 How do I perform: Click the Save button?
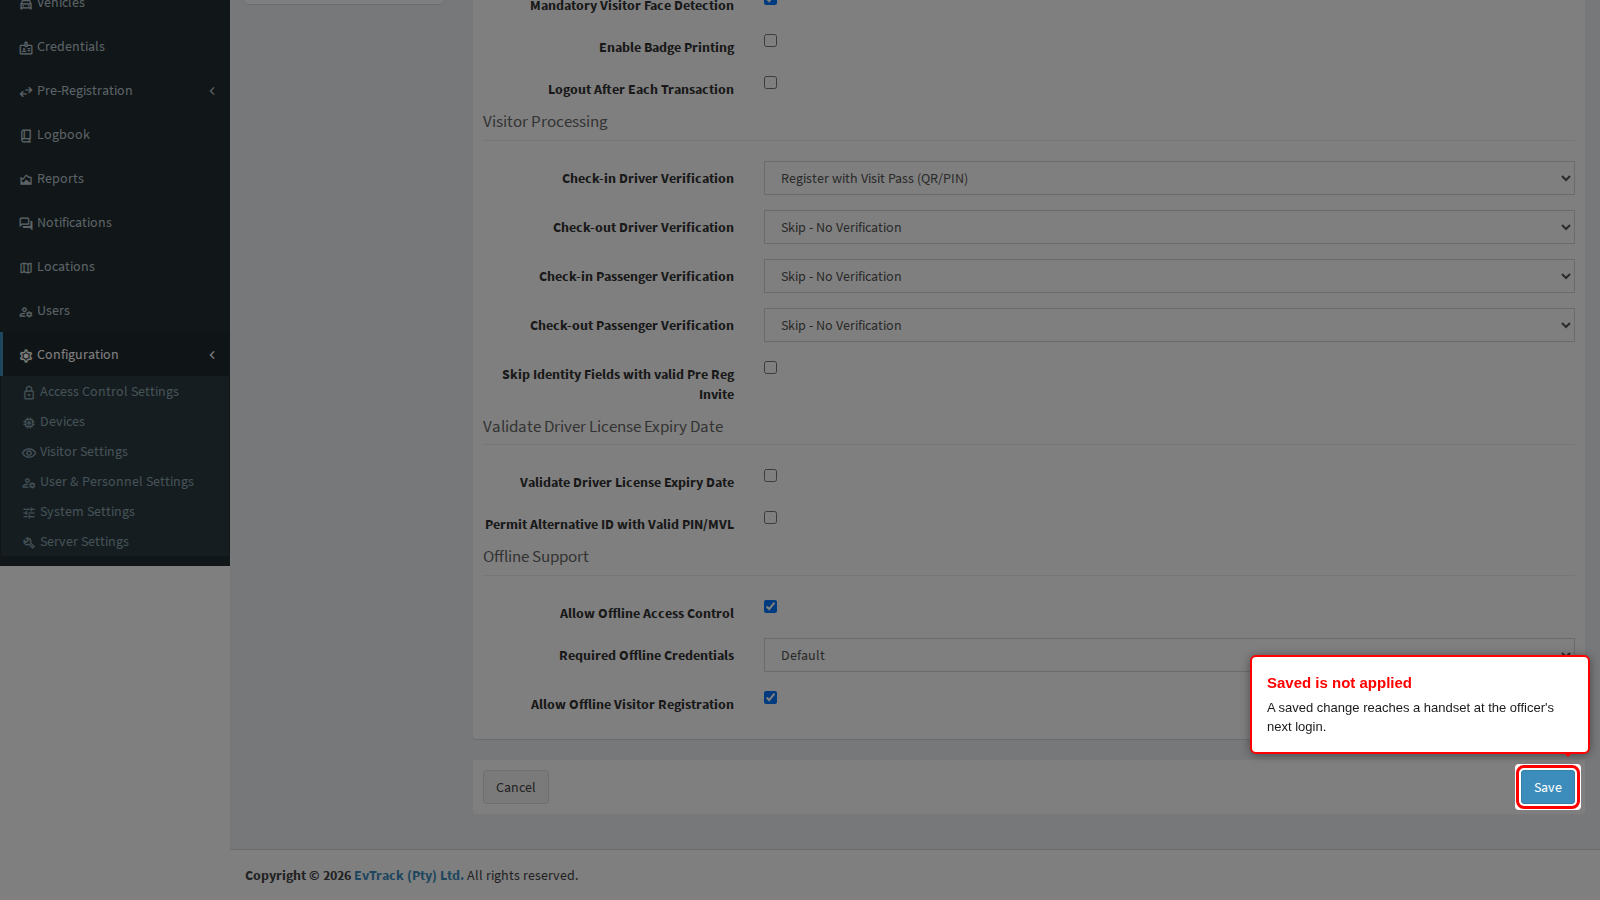(x=1548, y=788)
